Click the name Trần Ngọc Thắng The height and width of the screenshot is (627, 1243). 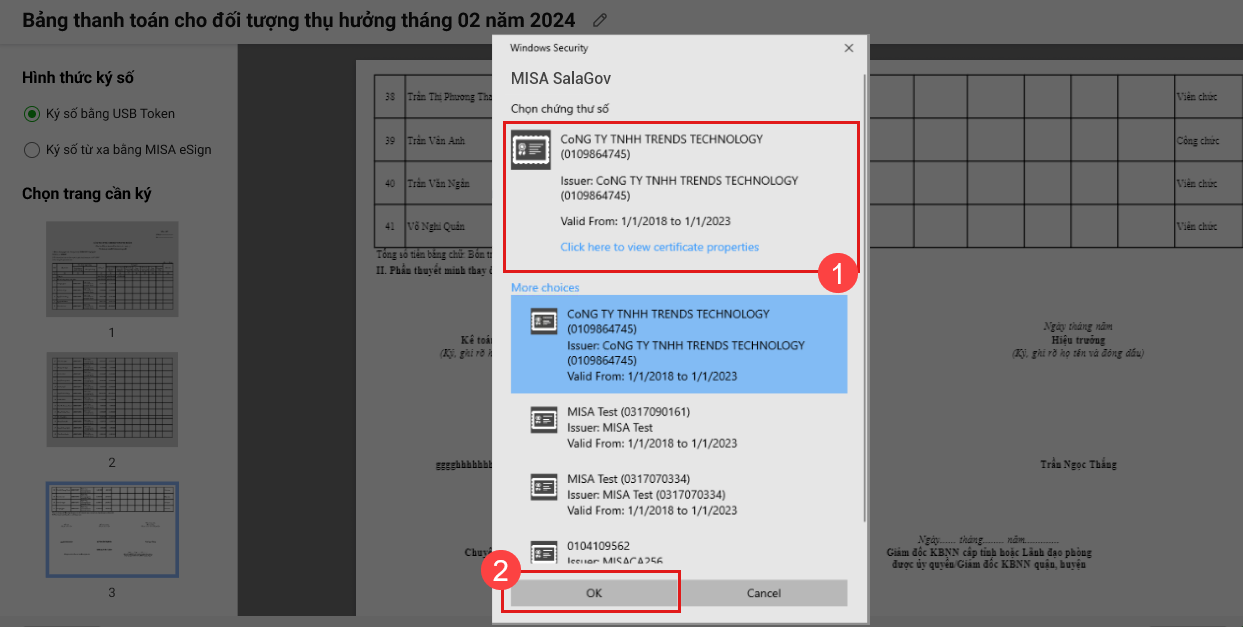[x=1078, y=464]
